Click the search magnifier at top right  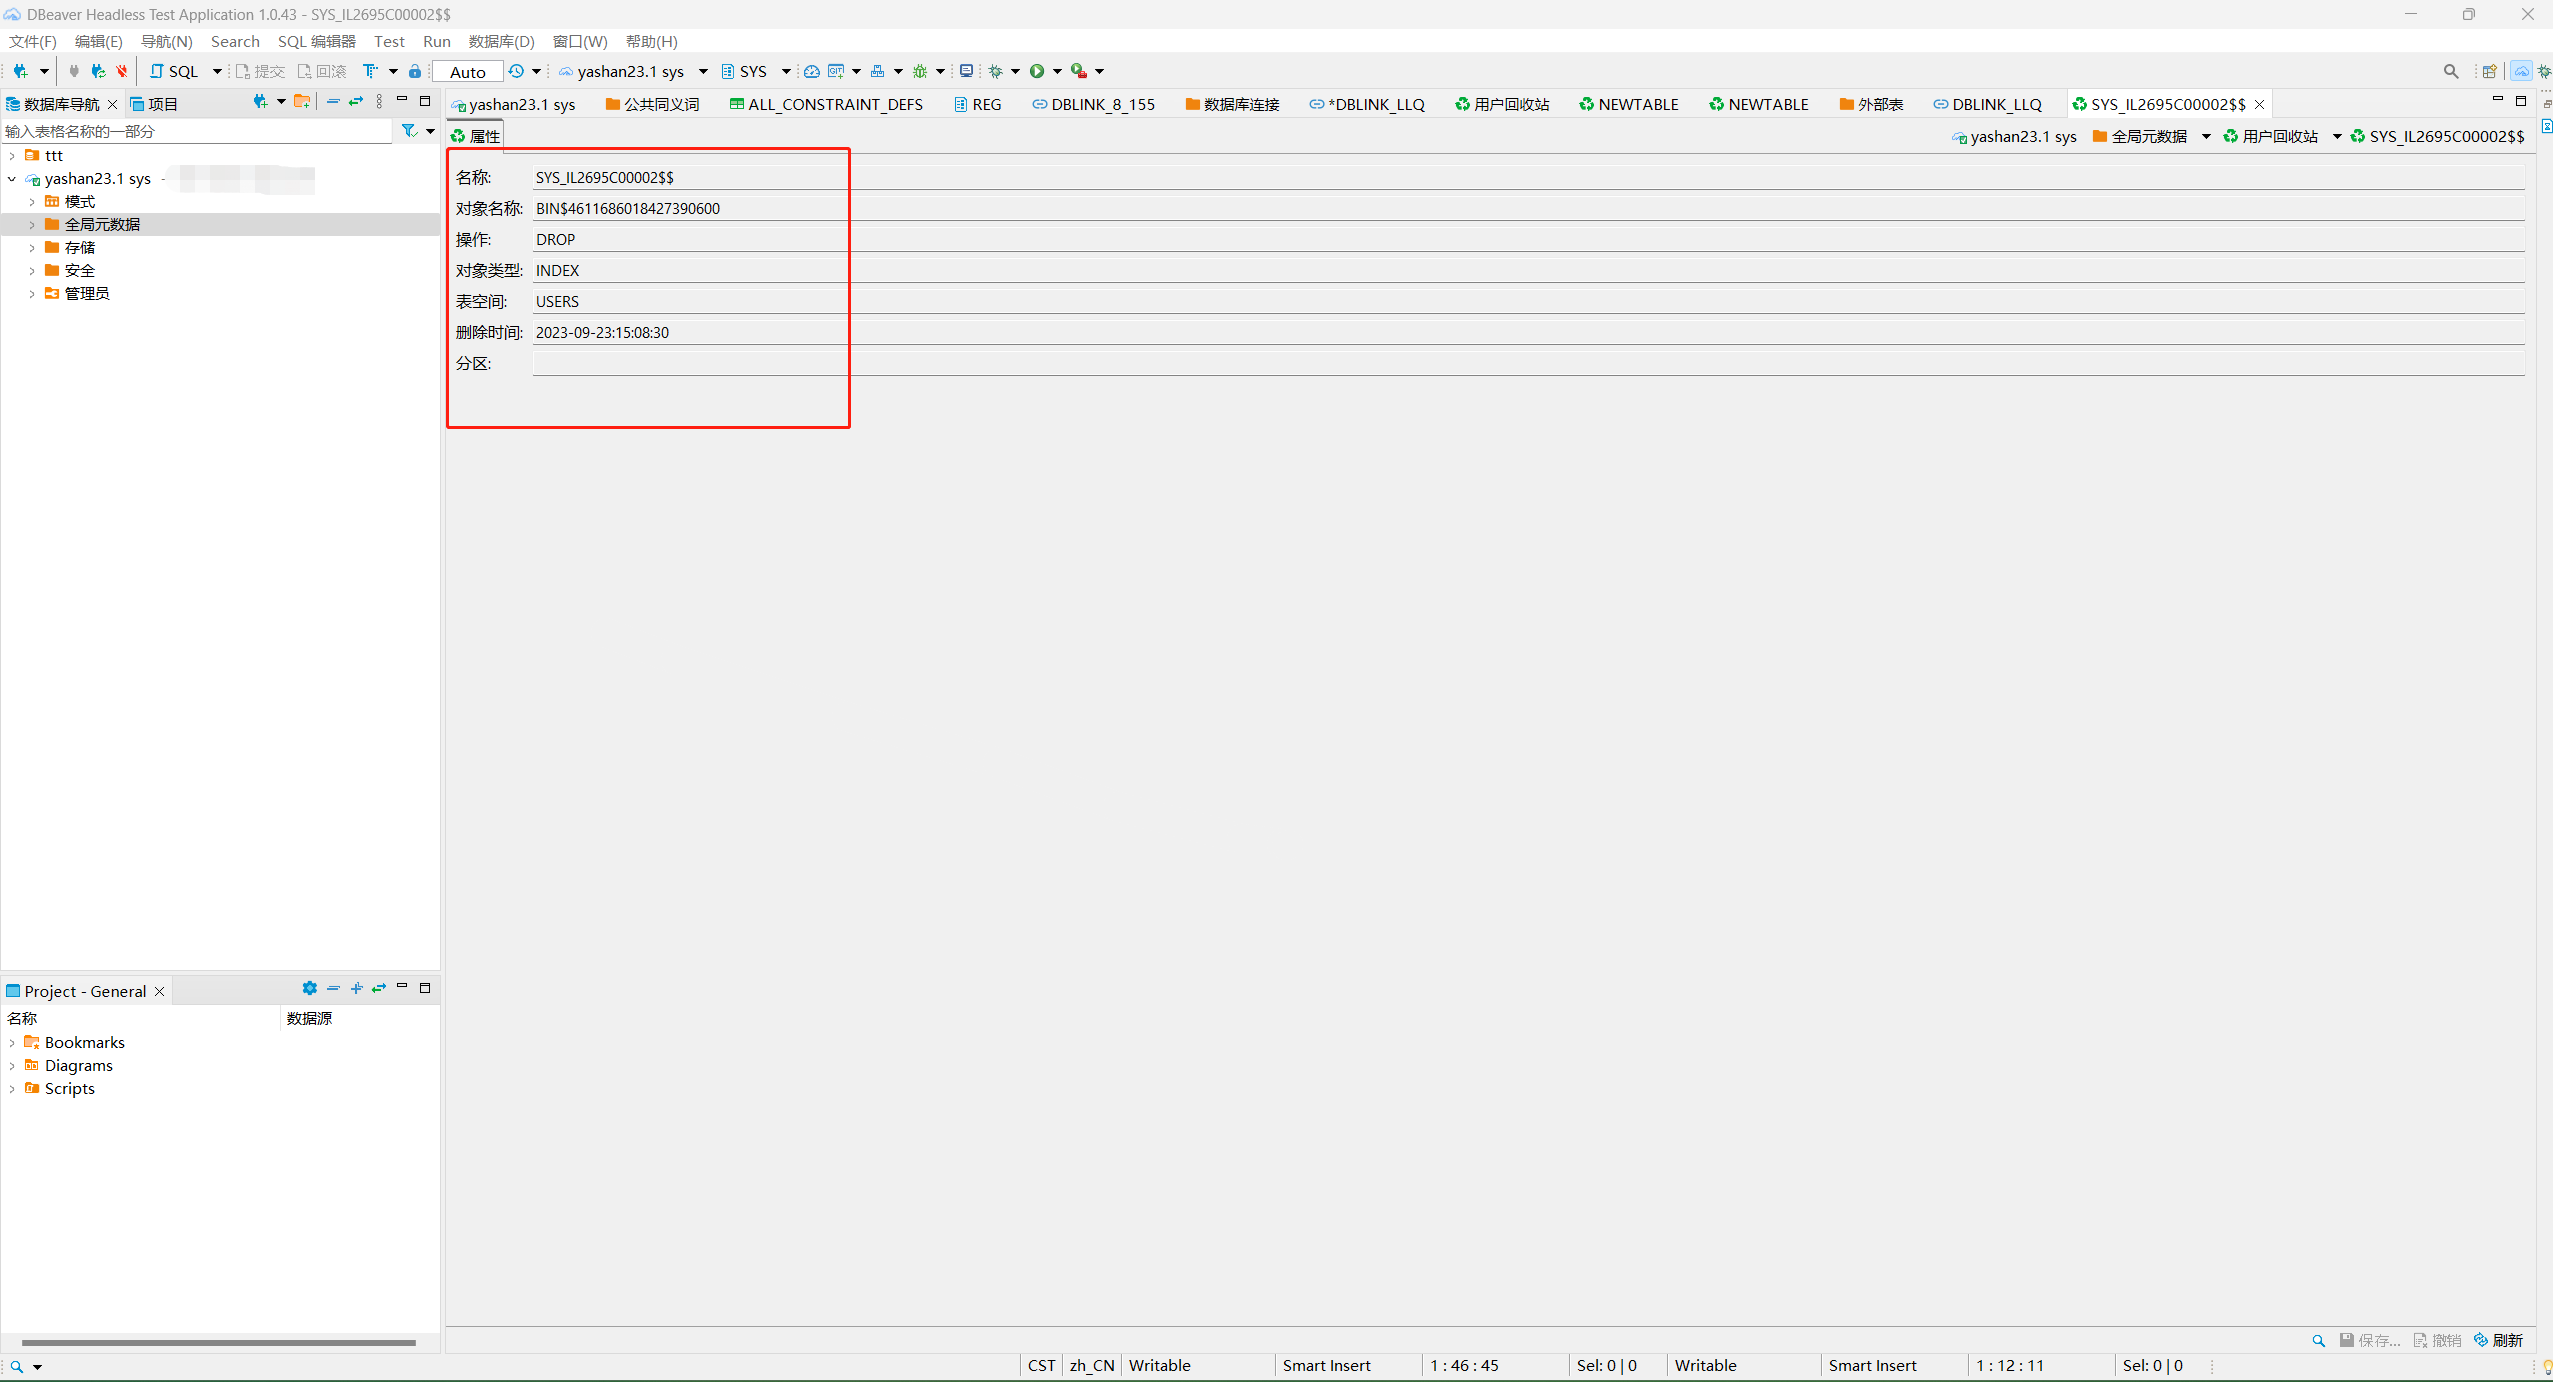pos(2451,71)
